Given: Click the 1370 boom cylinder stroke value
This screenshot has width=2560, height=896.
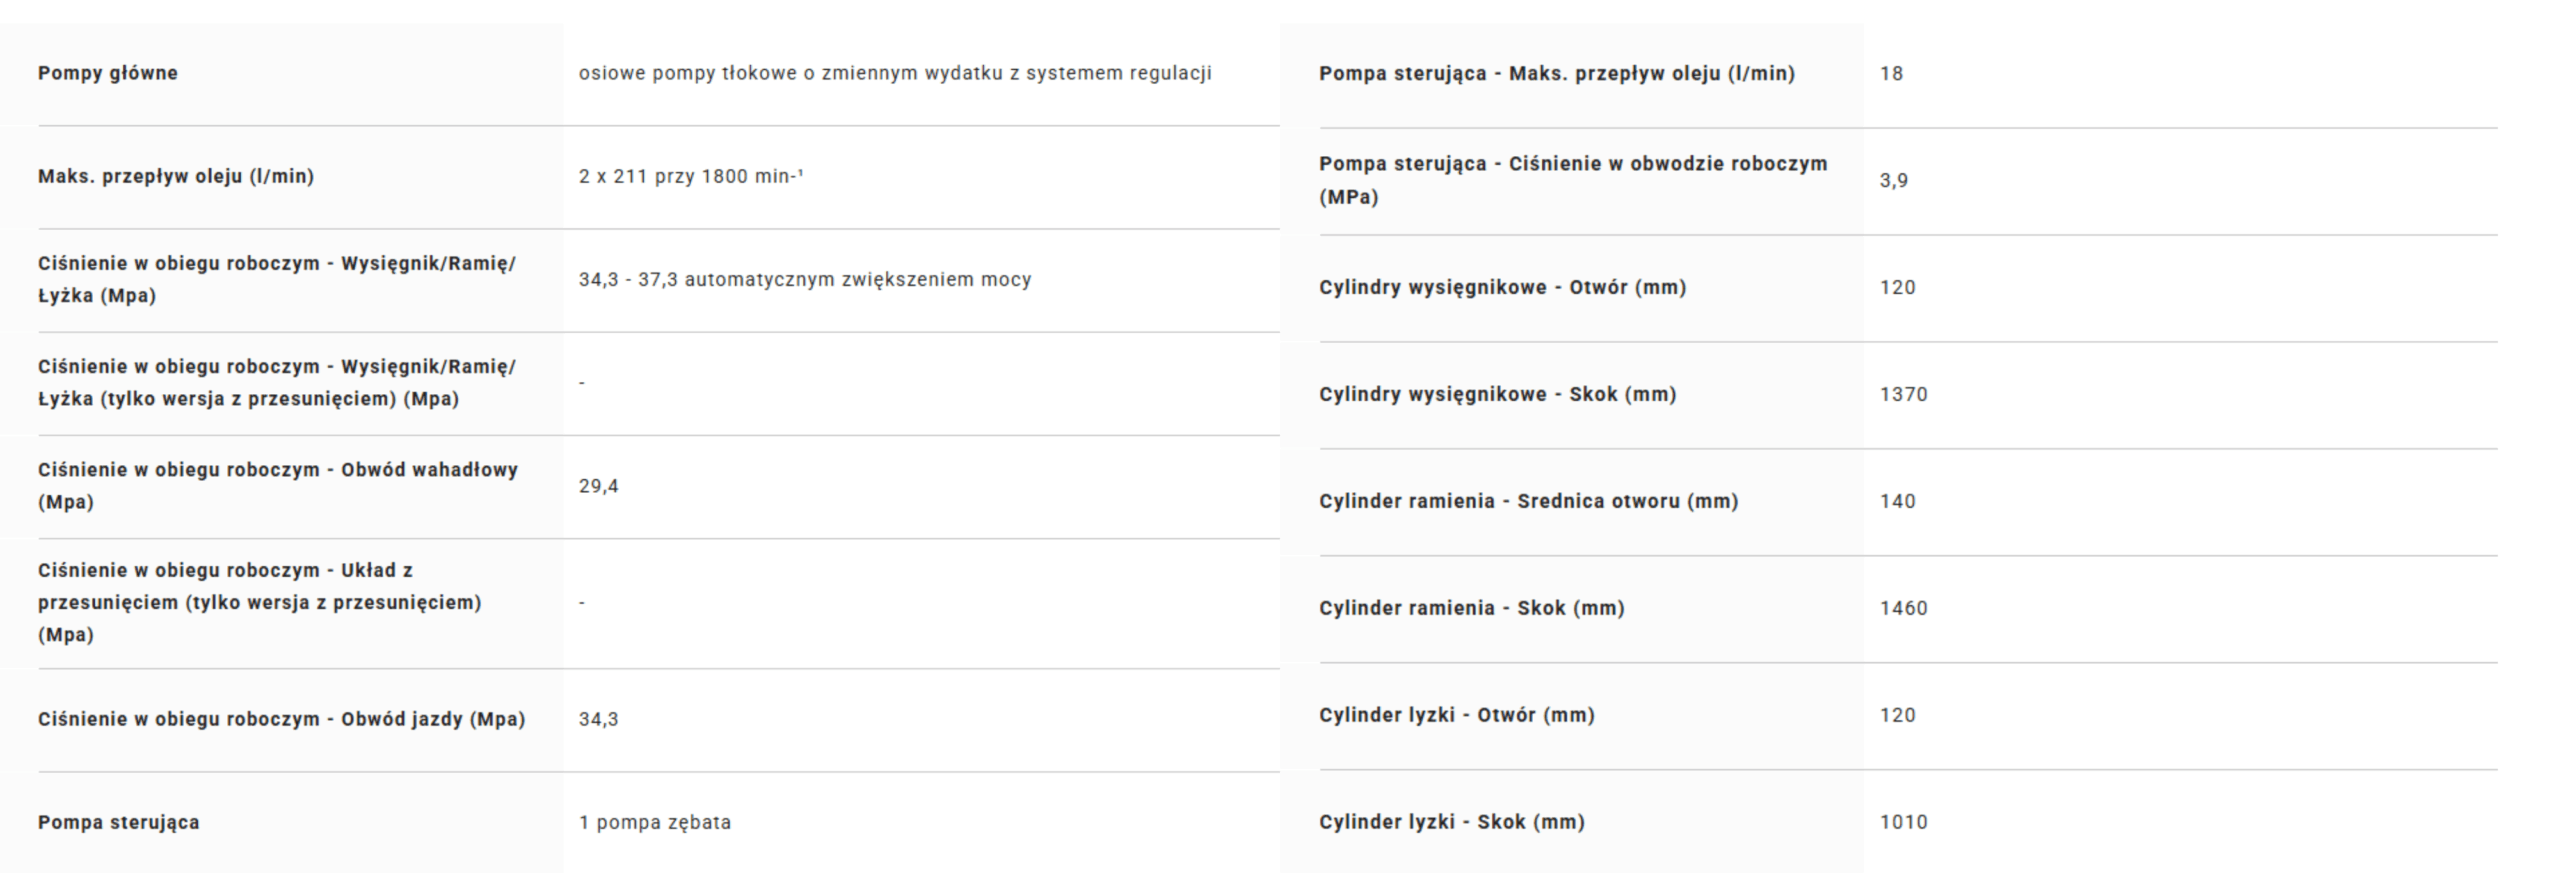Looking at the screenshot, I should pyautogui.click(x=1904, y=394).
